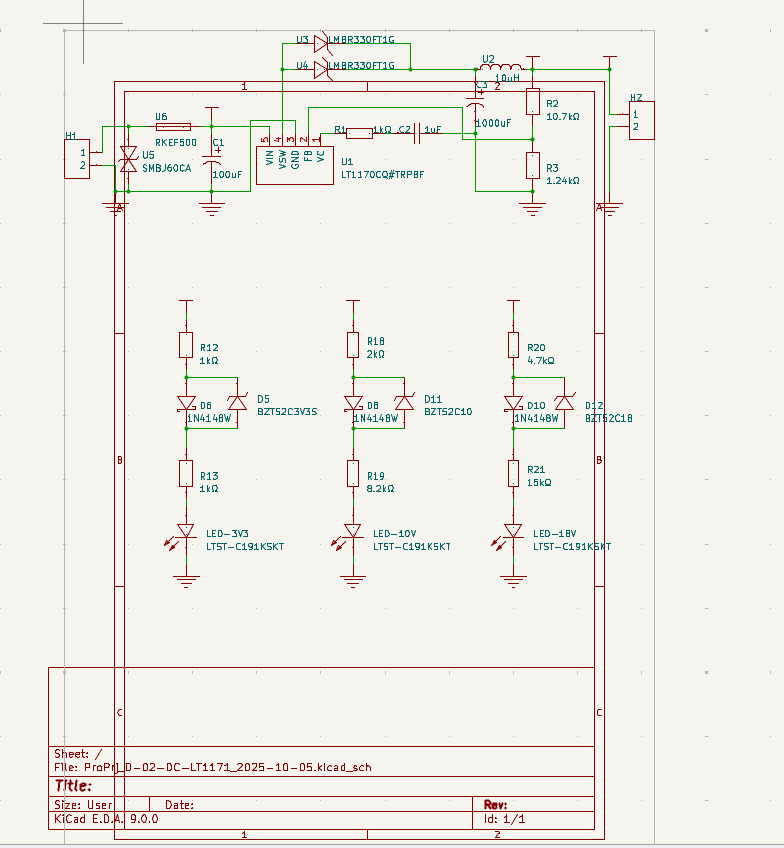Viewport: 784px width, 848px height.
Task: Click the U3 Schottky diode symbol
Action: (321, 43)
